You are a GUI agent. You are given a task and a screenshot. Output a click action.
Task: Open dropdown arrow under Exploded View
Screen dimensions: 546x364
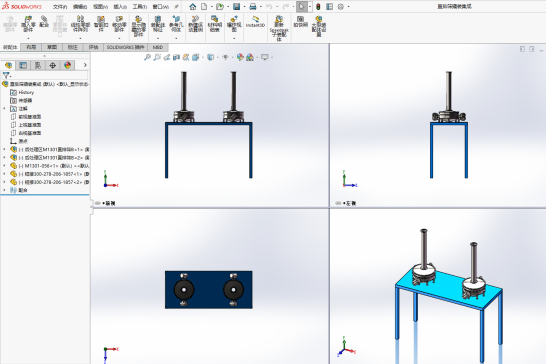[234, 38]
